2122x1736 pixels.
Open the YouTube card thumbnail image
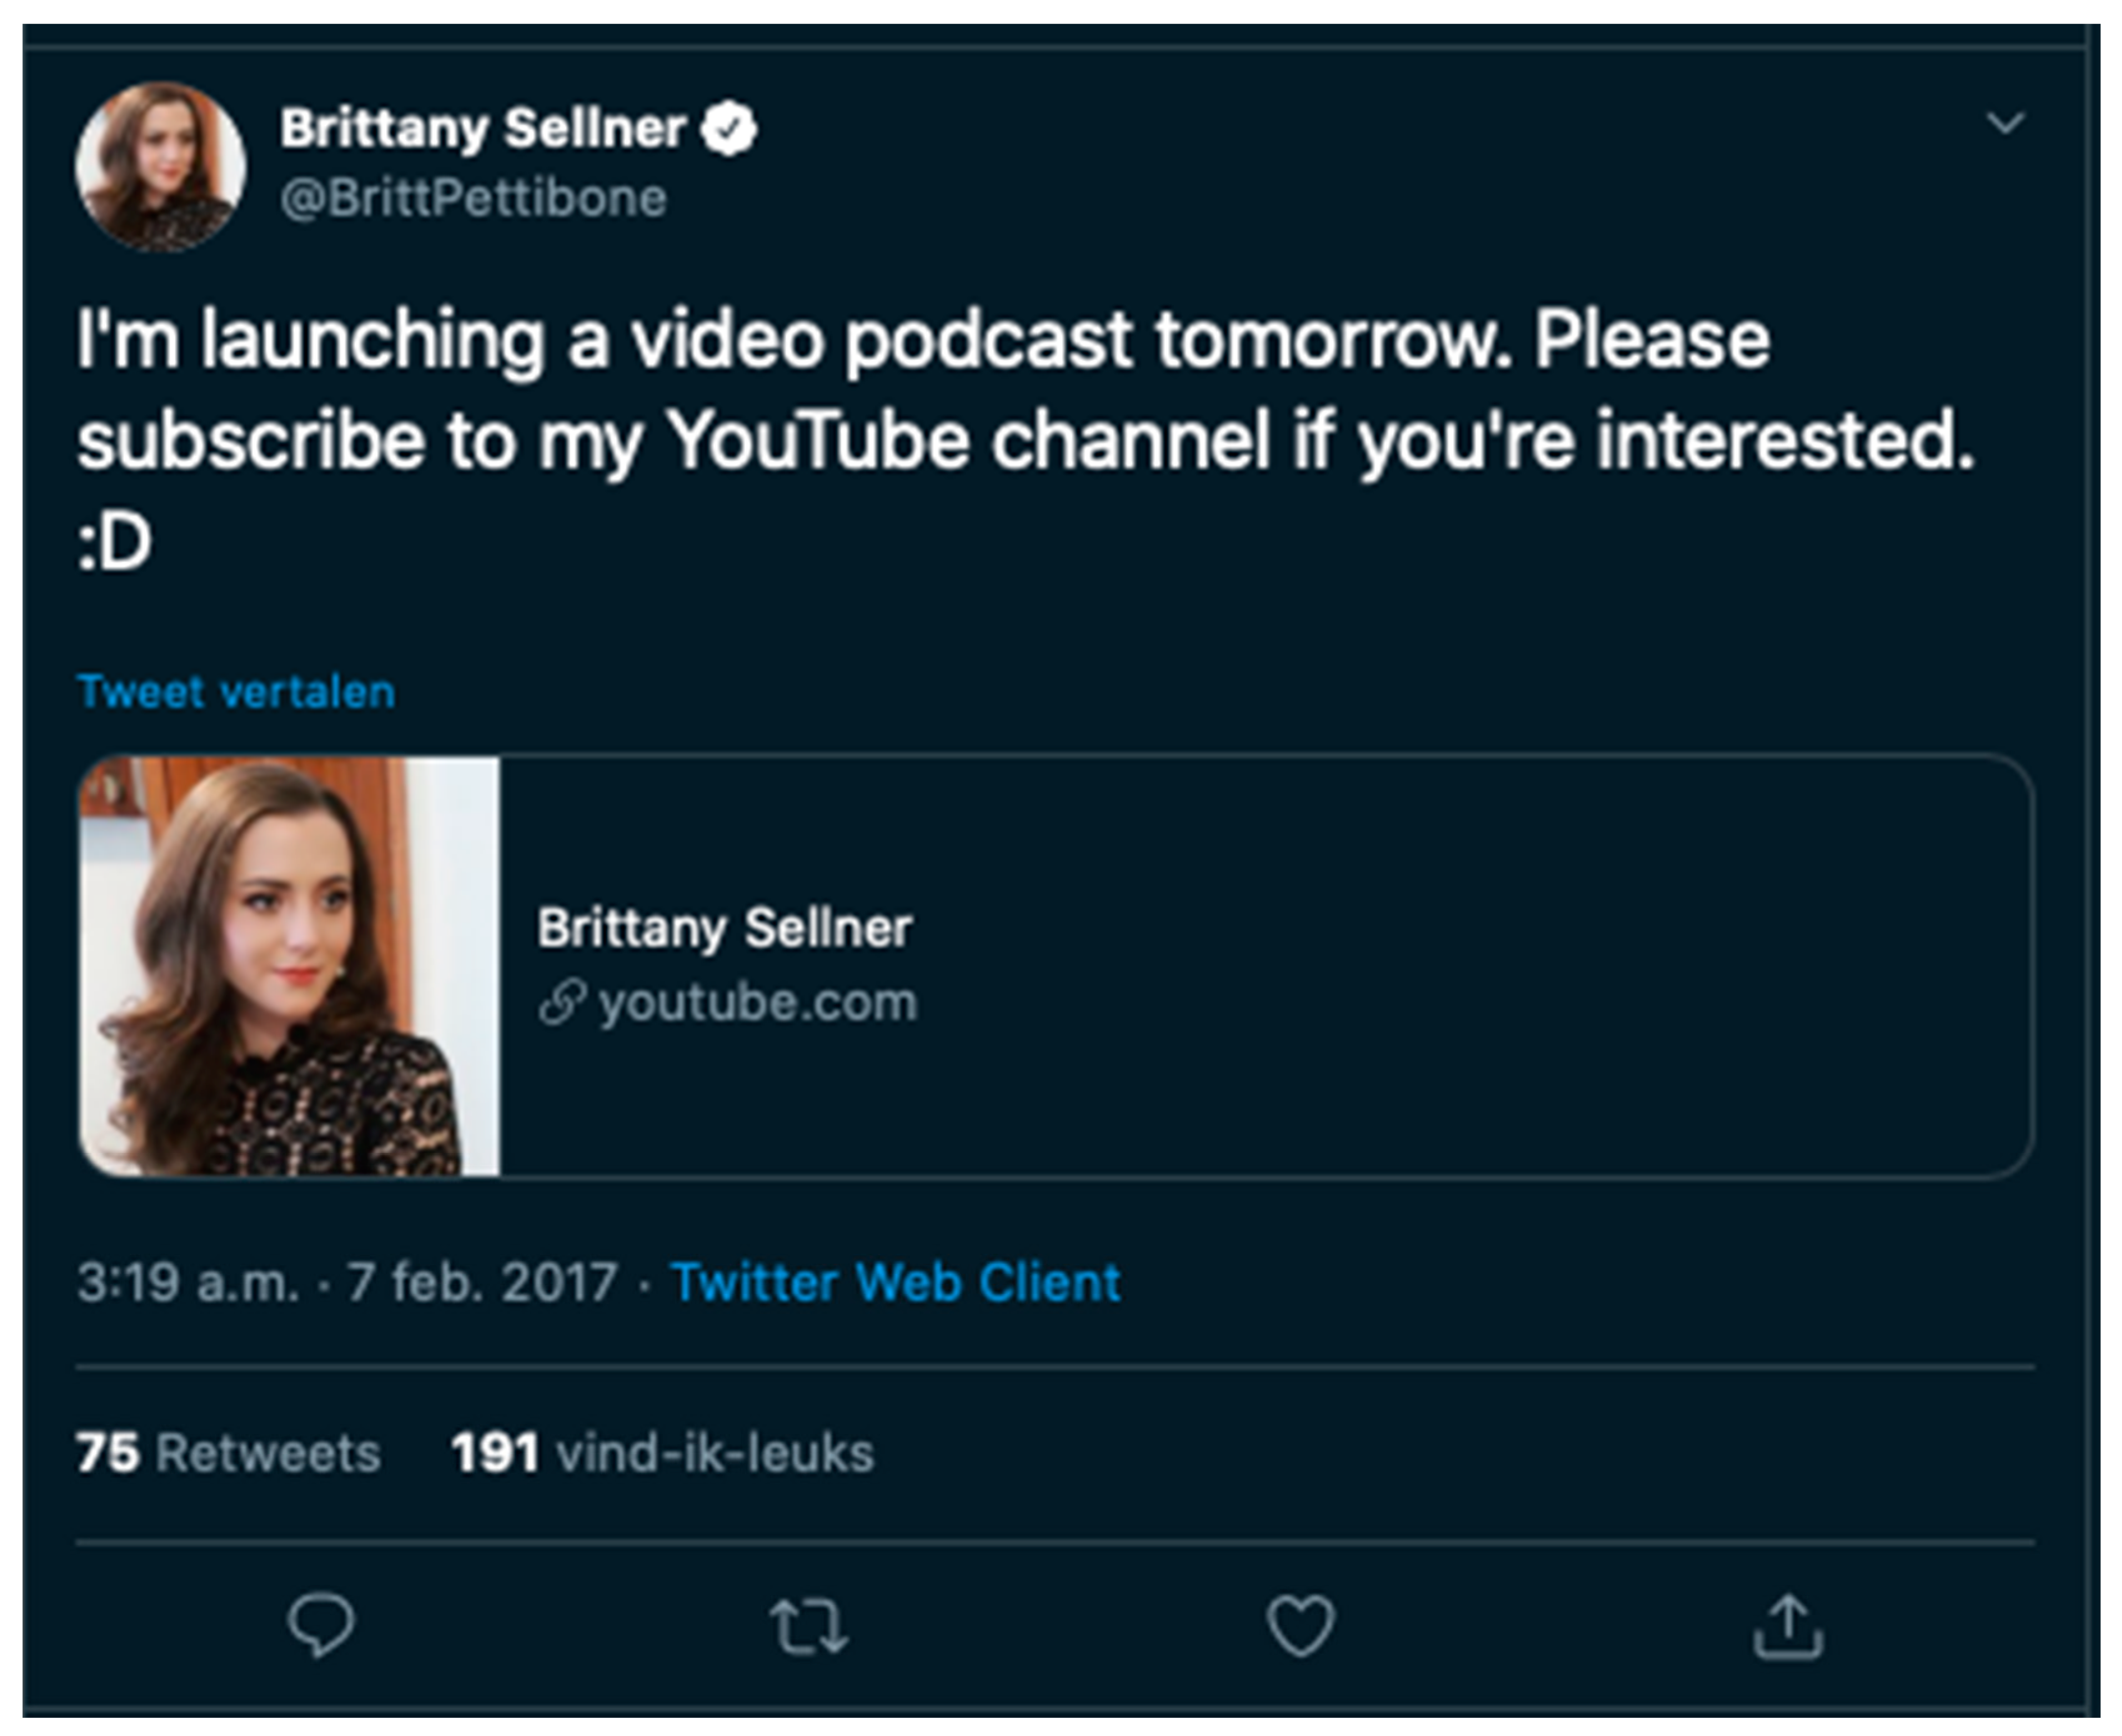click(x=289, y=966)
